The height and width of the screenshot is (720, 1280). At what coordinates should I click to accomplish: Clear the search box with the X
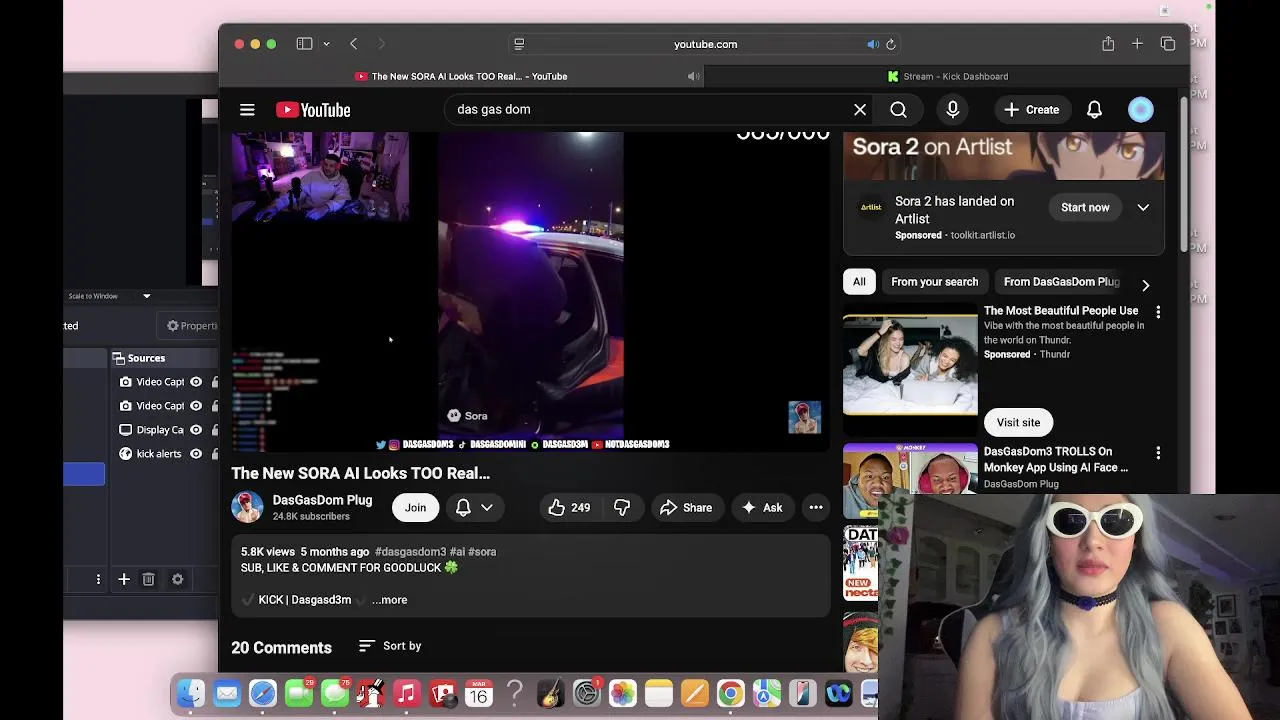pos(860,110)
